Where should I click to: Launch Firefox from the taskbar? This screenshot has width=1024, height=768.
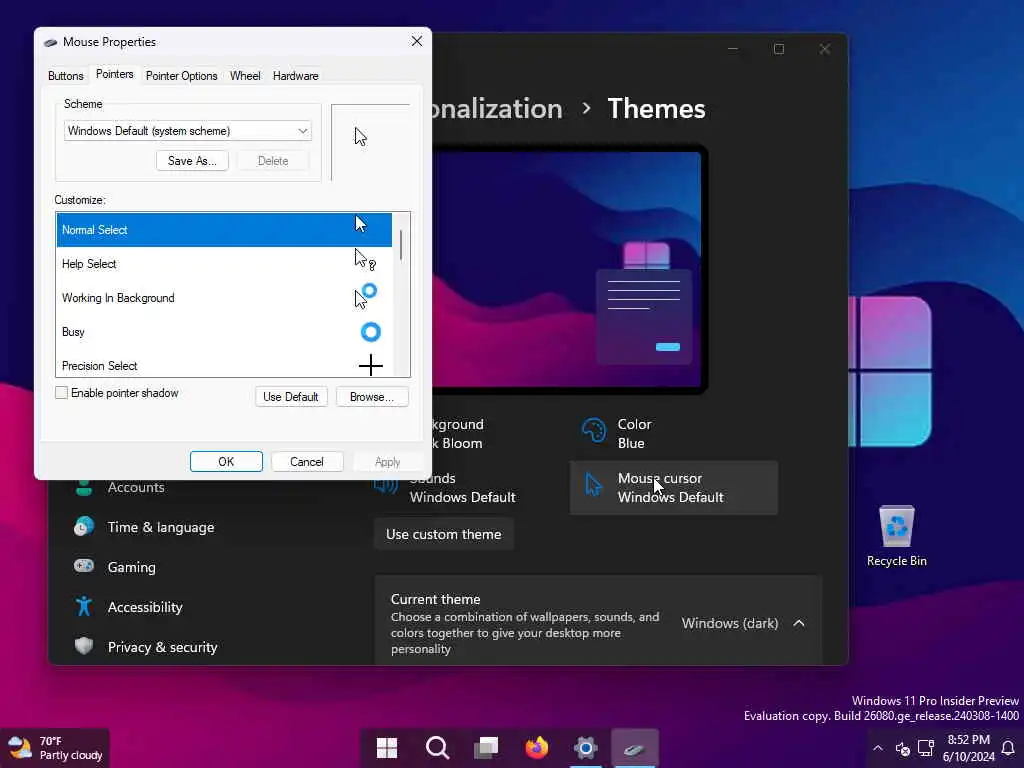point(536,748)
